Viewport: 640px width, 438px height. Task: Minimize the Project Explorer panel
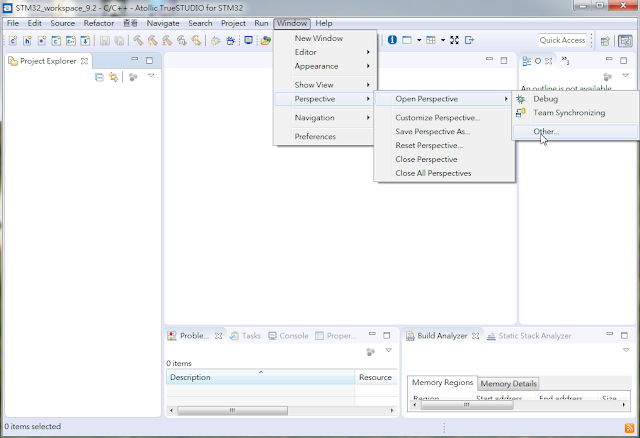[x=135, y=60]
